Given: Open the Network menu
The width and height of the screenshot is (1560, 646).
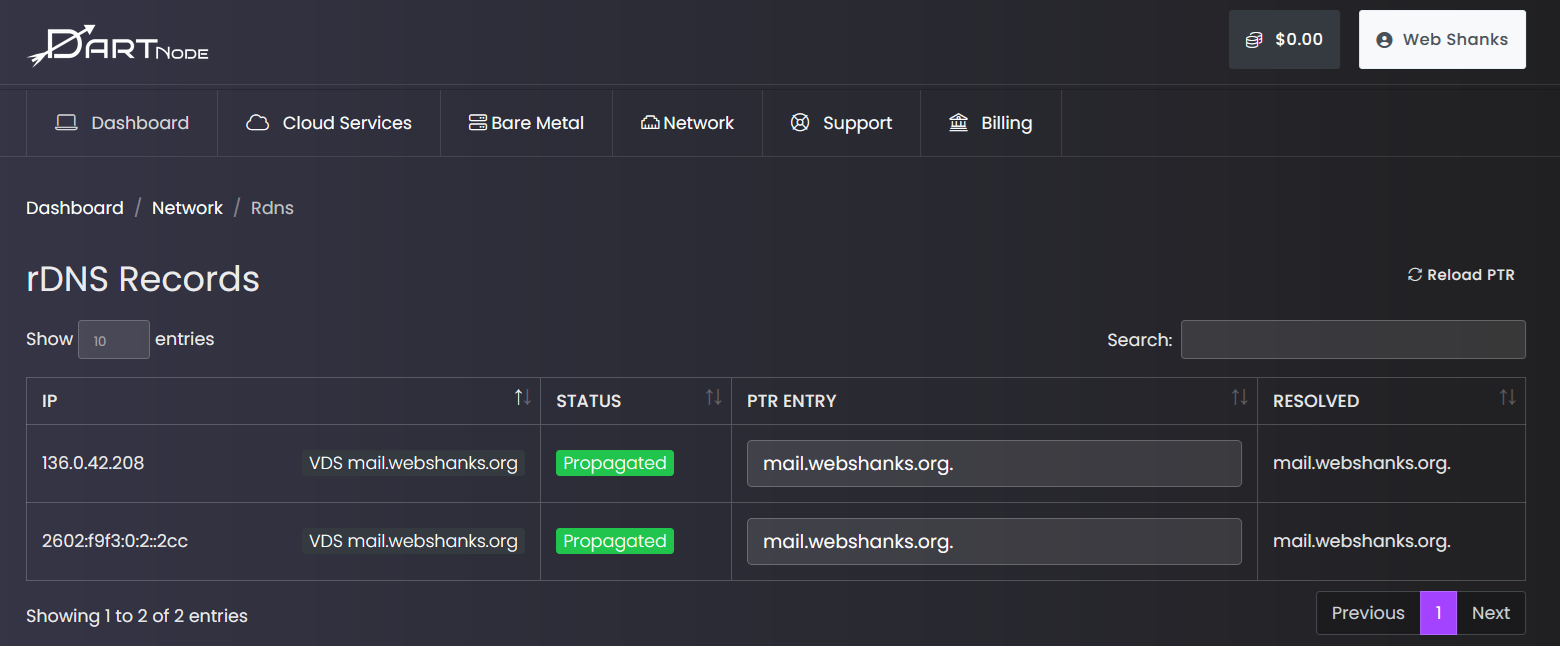Looking at the screenshot, I should pos(687,123).
